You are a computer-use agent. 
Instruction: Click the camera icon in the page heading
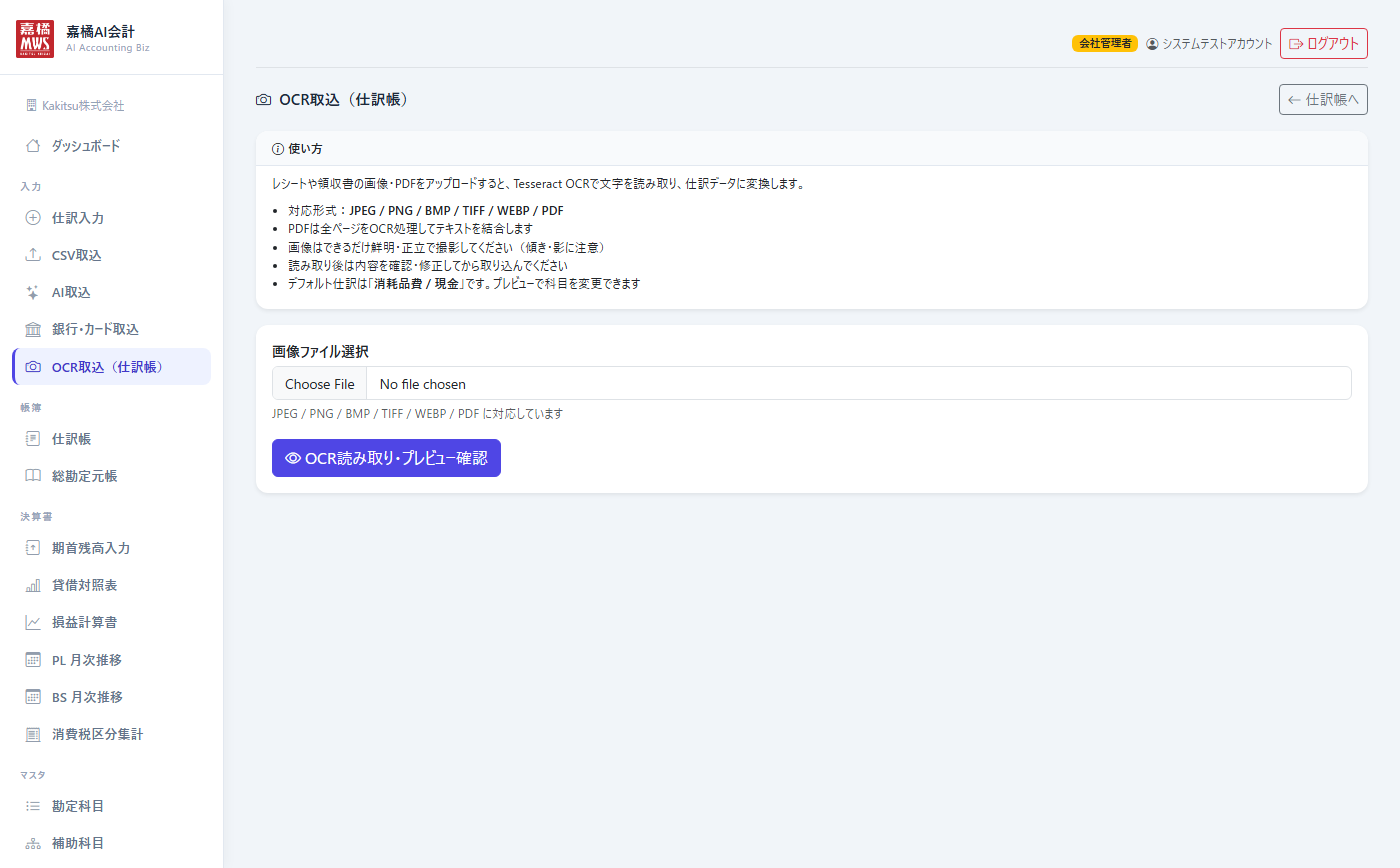[x=264, y=100]
